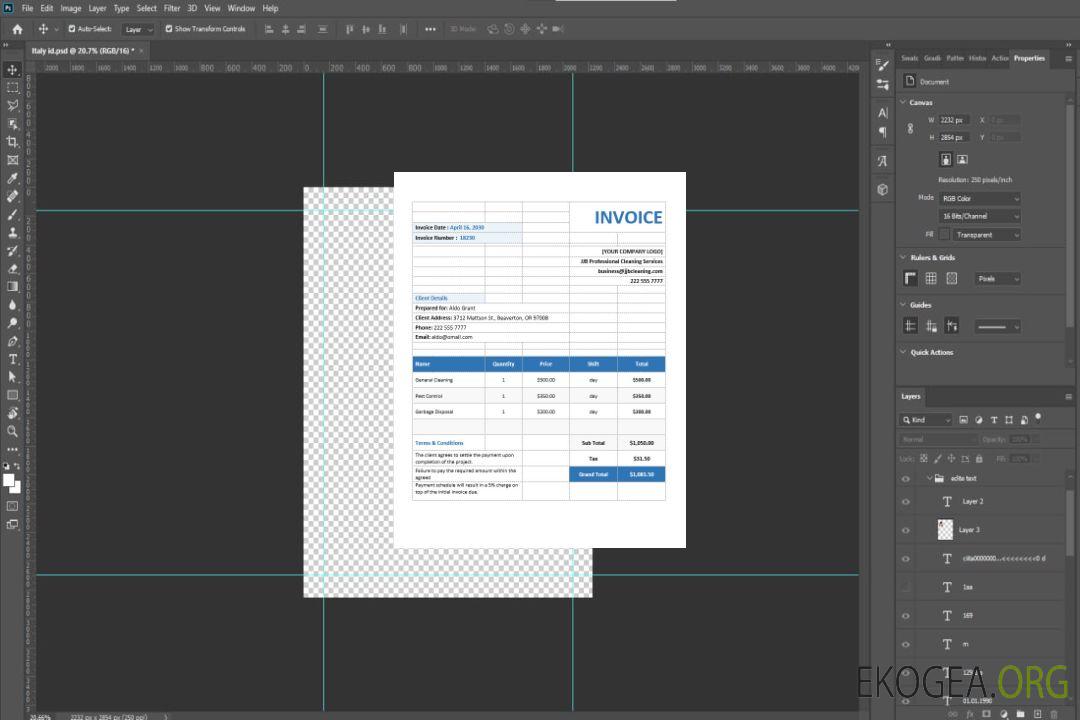Open the Character panel icon
The height and width of the screenshot is (720, 1080).
[x=883, y=112]
